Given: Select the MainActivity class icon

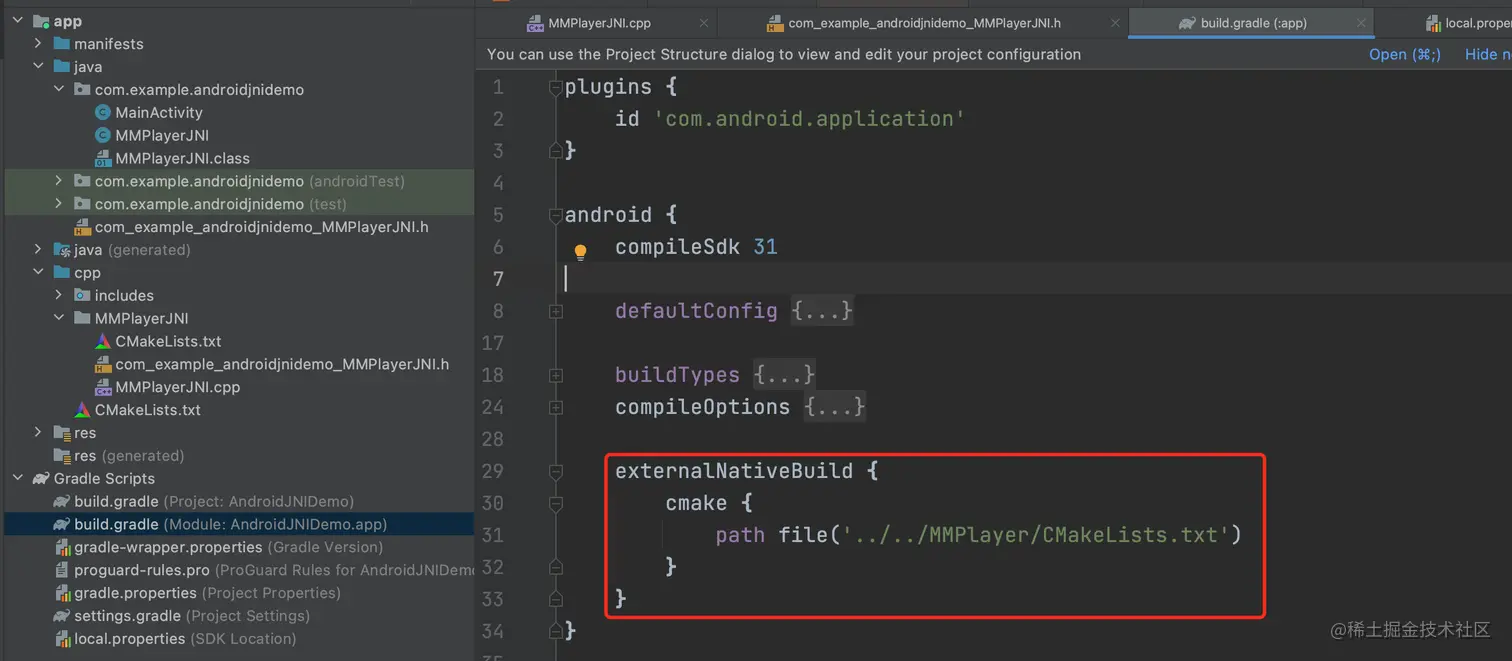Looking at the screenshot, I should point(102,113).
